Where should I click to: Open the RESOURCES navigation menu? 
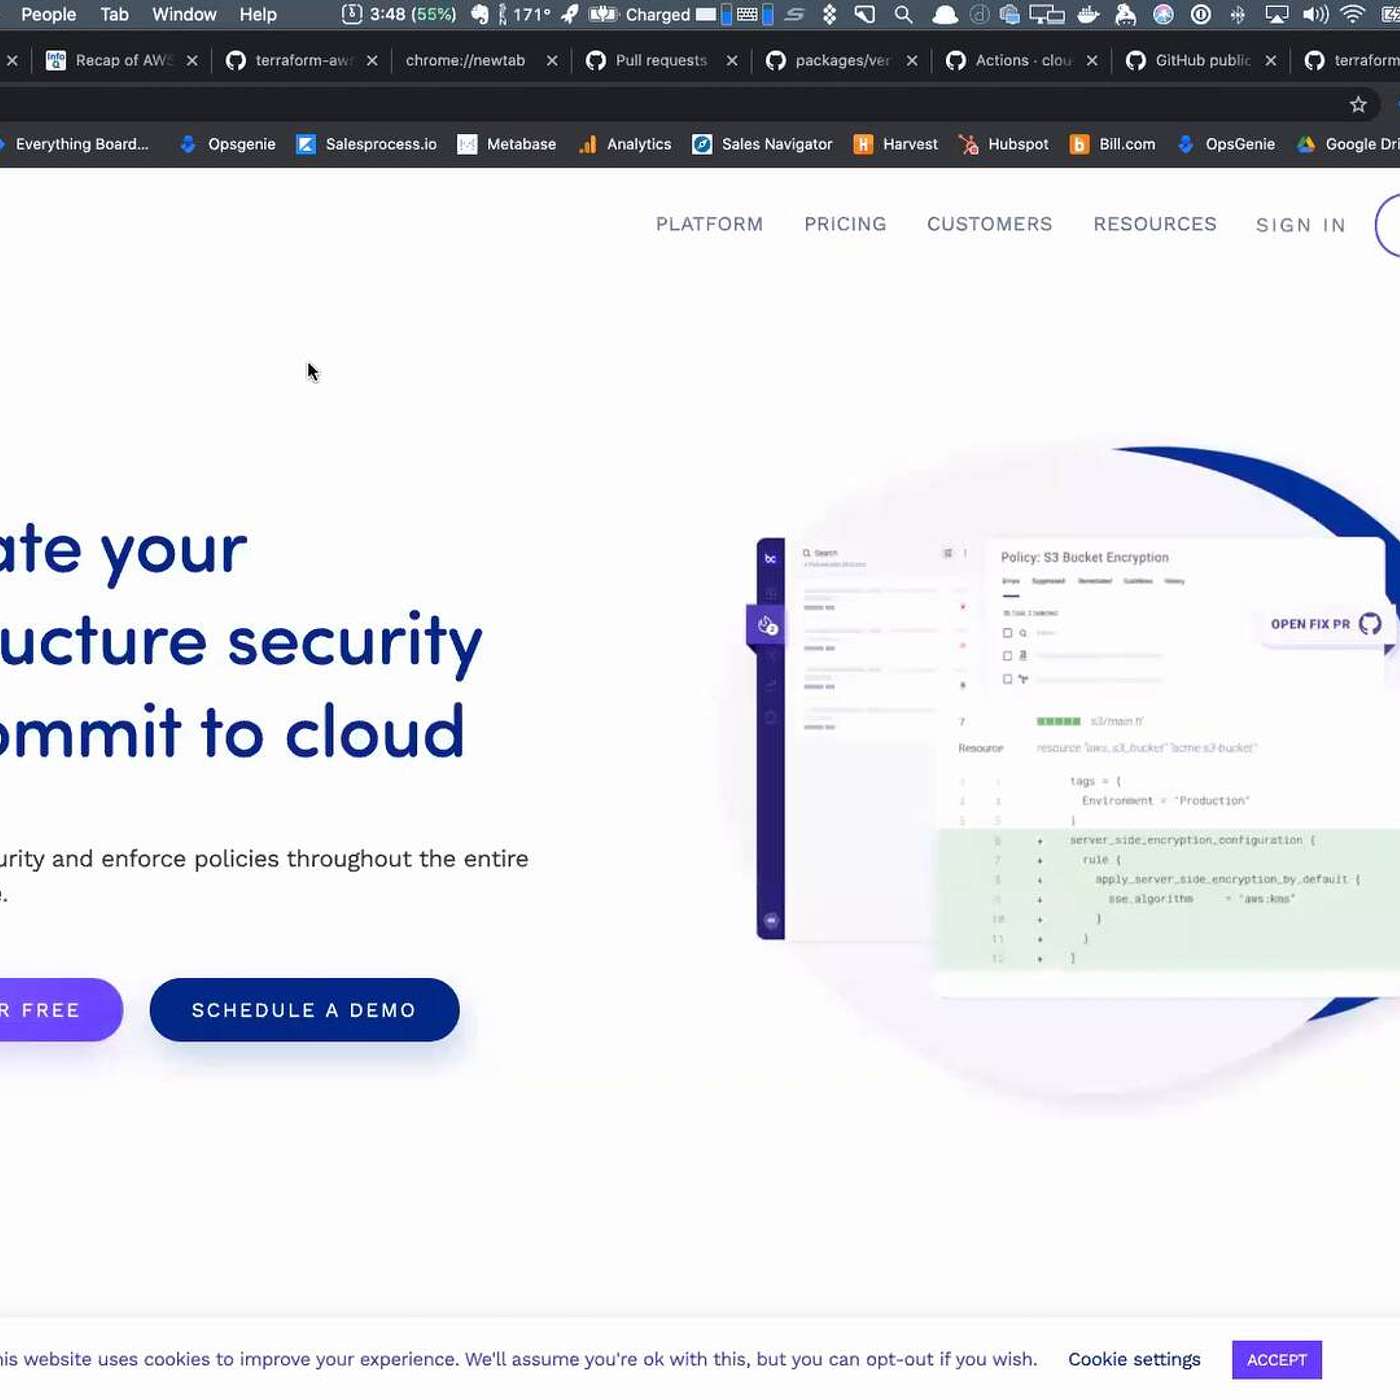pyautogui.click(x=1154, y=224)
